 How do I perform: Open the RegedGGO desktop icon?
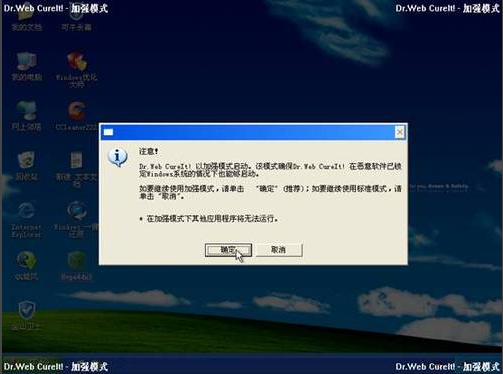click(x=77, y=266)
